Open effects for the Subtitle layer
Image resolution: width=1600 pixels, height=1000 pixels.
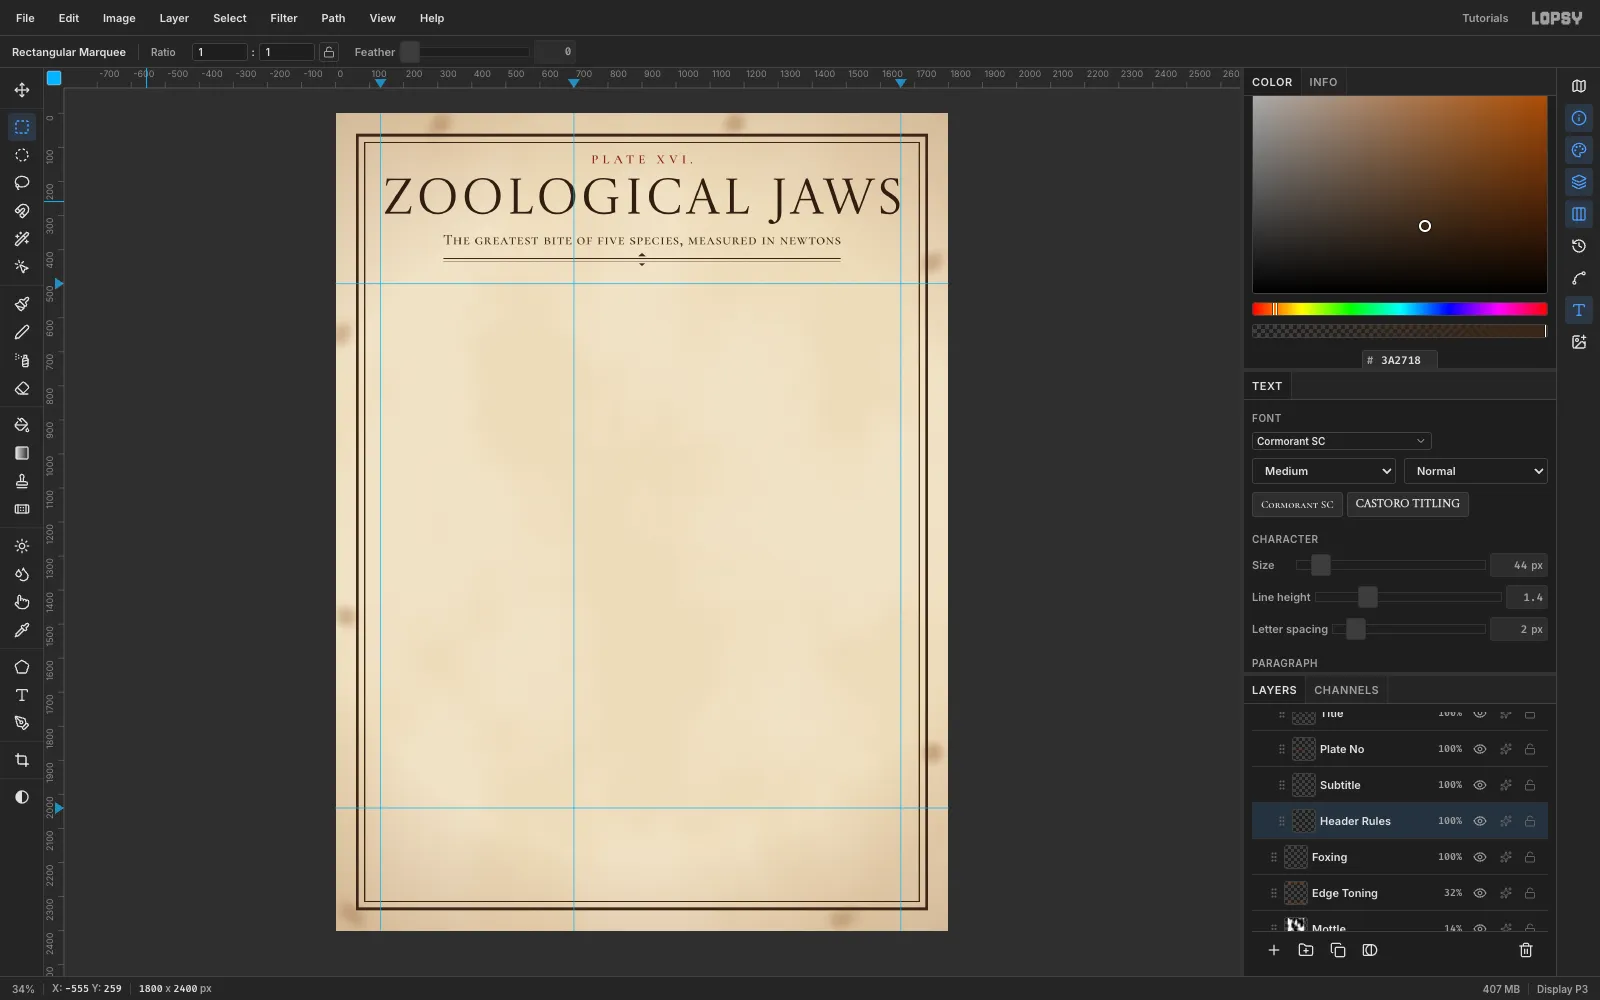pos(1505,785)
